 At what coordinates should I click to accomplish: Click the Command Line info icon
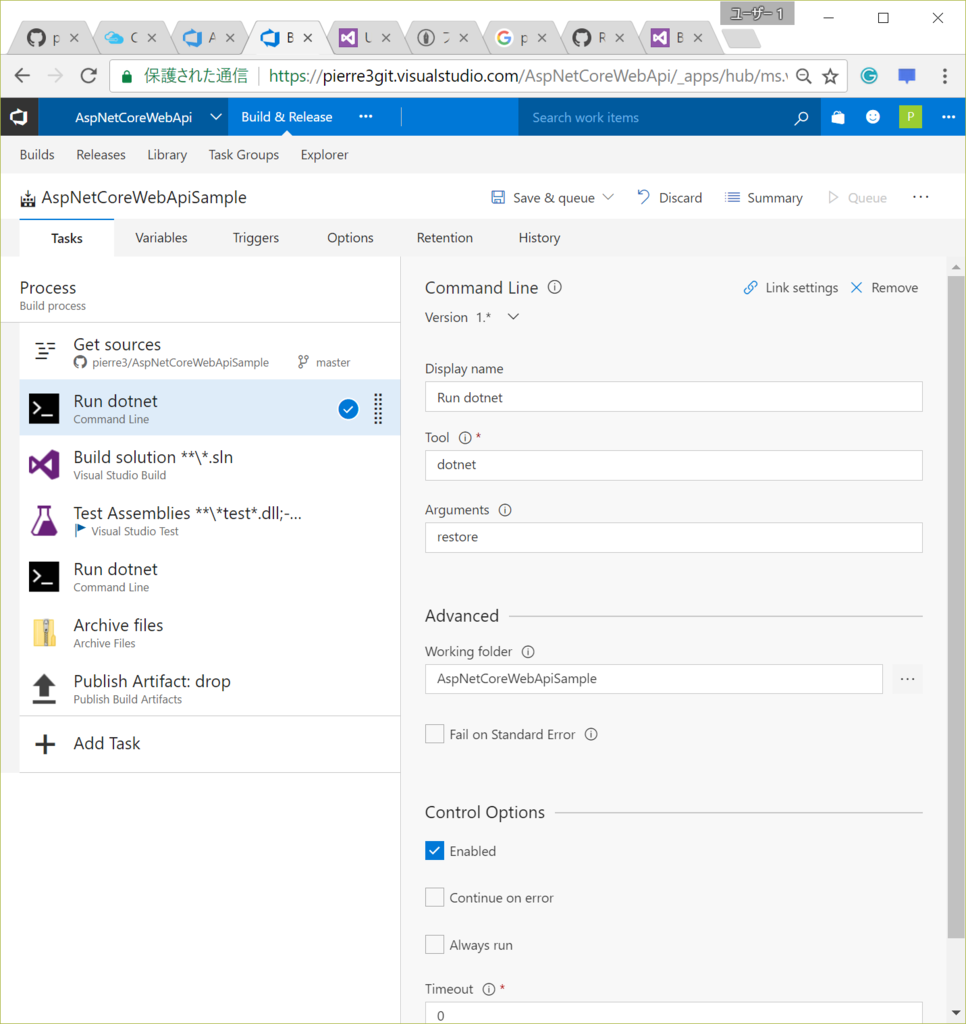[x=555, y=287]
